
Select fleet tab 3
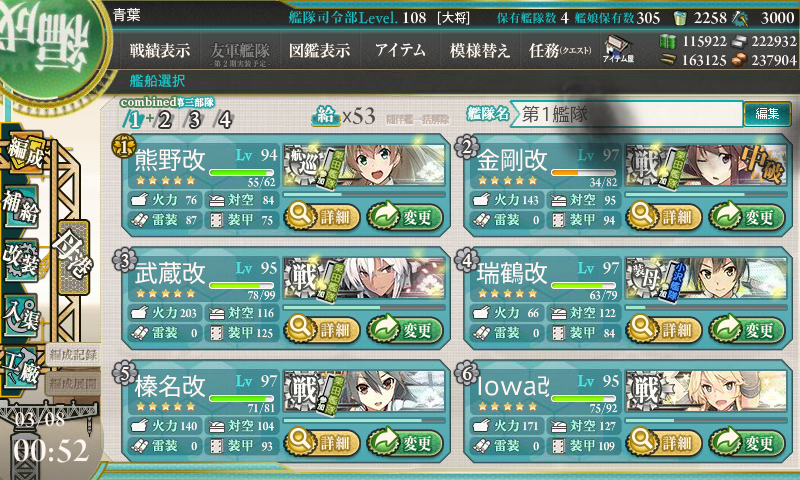(x=194, y=120)
